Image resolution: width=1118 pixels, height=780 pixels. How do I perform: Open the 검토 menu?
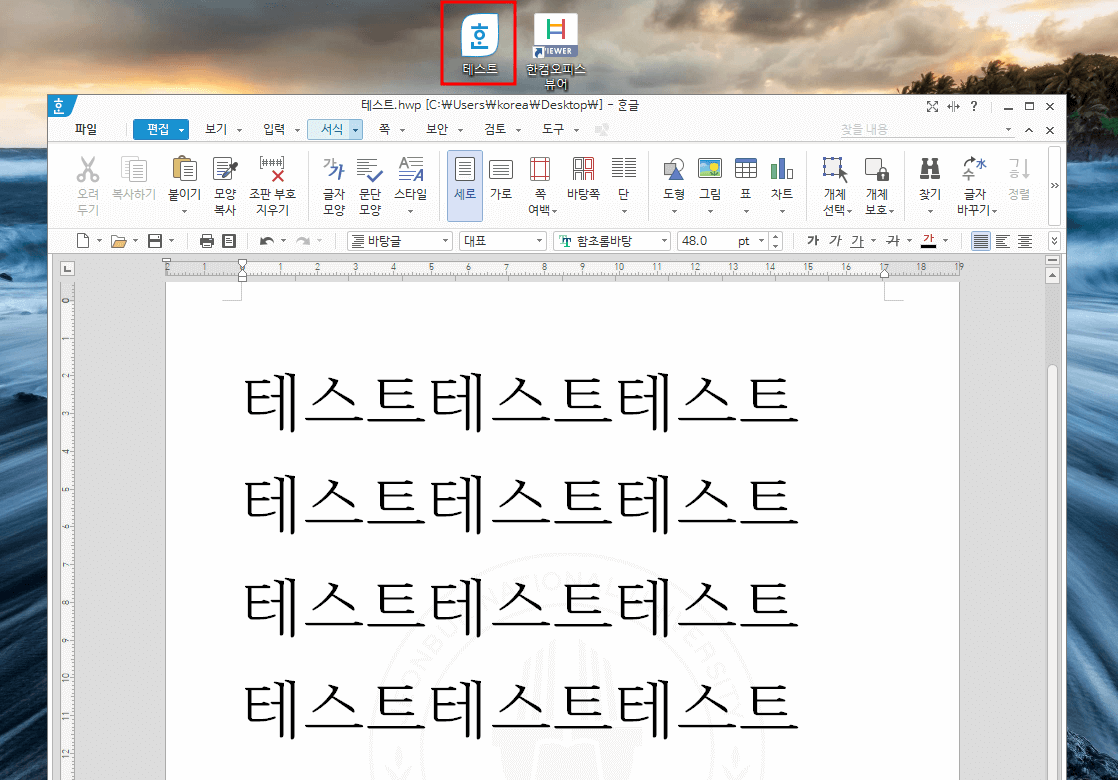(495, 129)
